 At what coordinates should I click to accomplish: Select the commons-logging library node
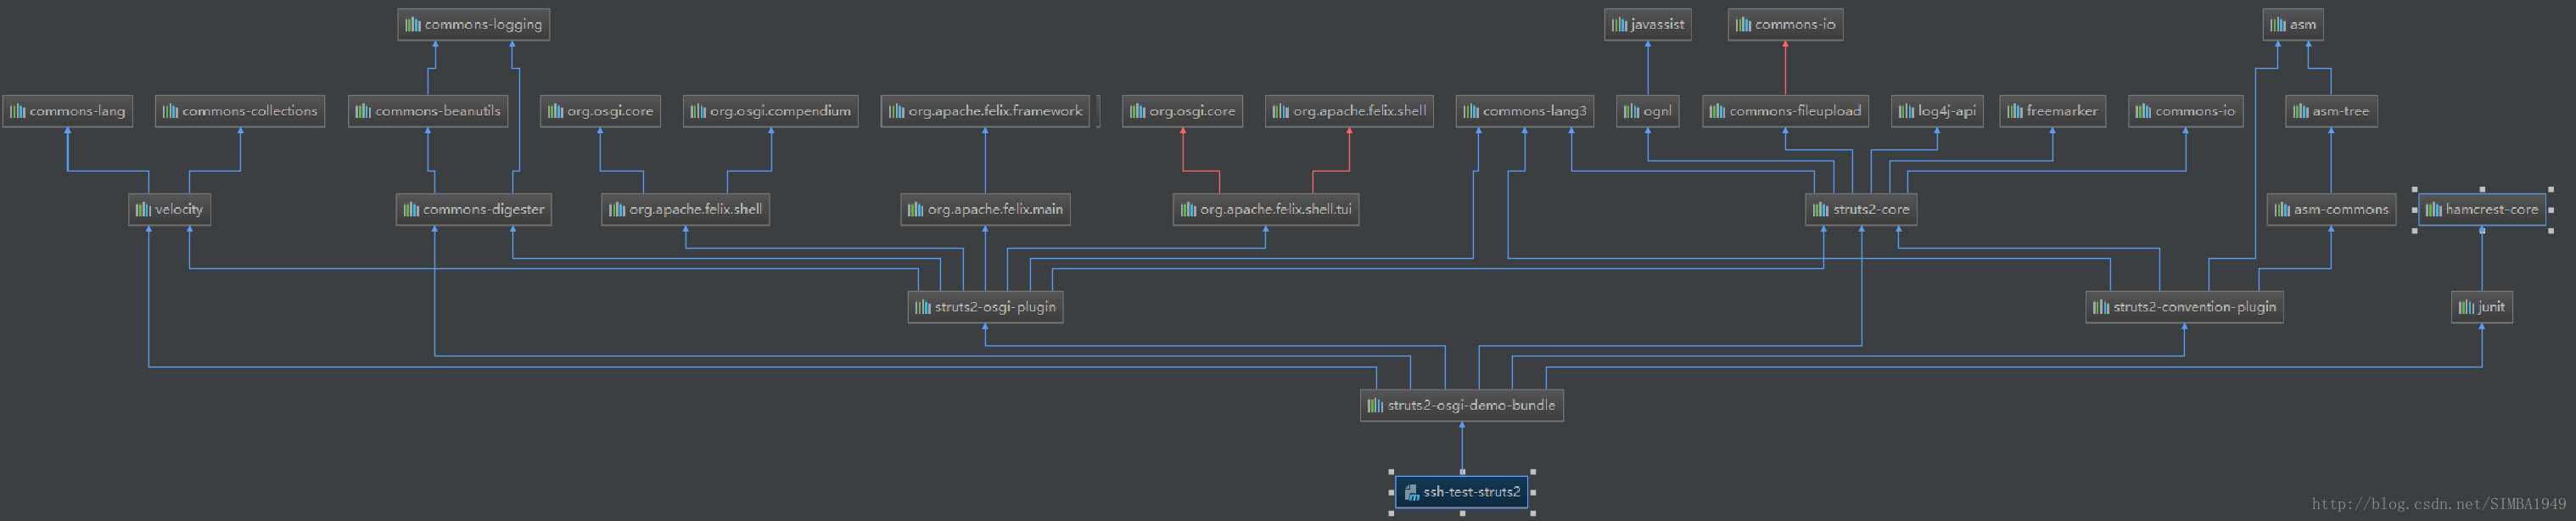473,24
